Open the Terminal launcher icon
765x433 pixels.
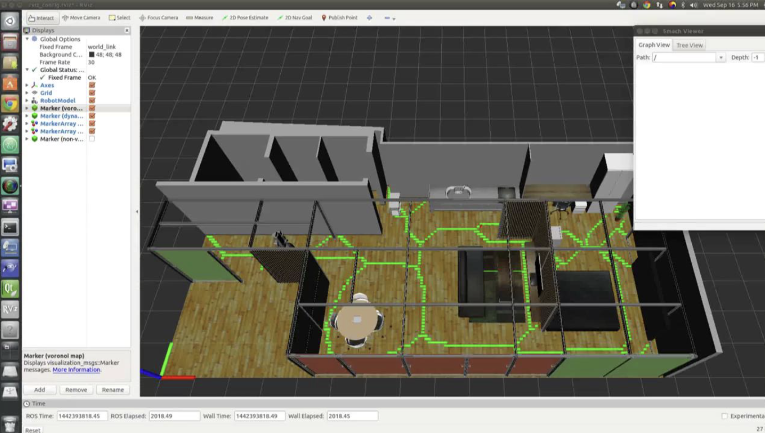(10, 227)
